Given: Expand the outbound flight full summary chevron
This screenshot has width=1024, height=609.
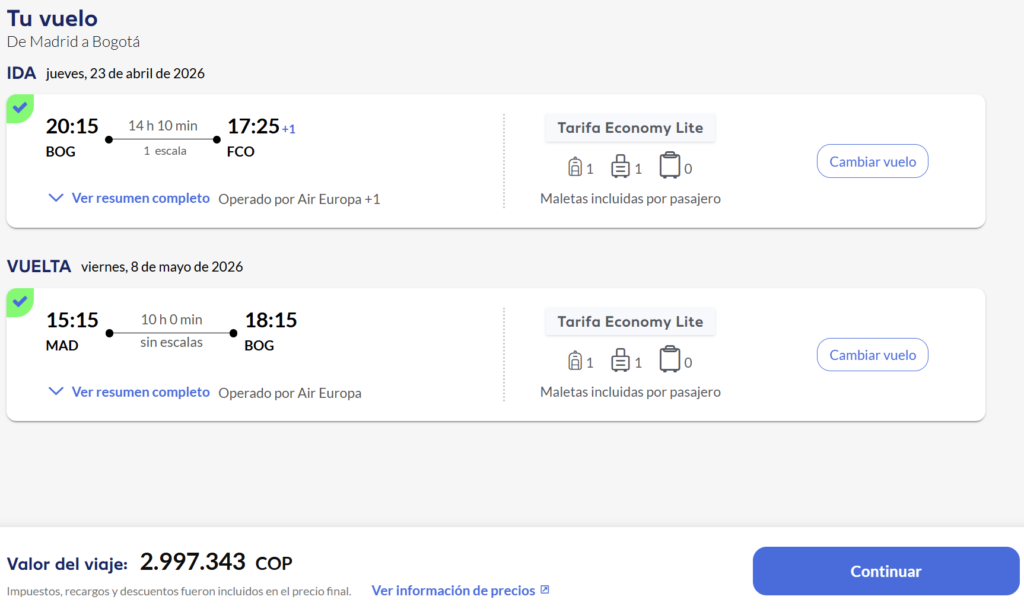Looking at the screenshot, I should click(56, 198).
